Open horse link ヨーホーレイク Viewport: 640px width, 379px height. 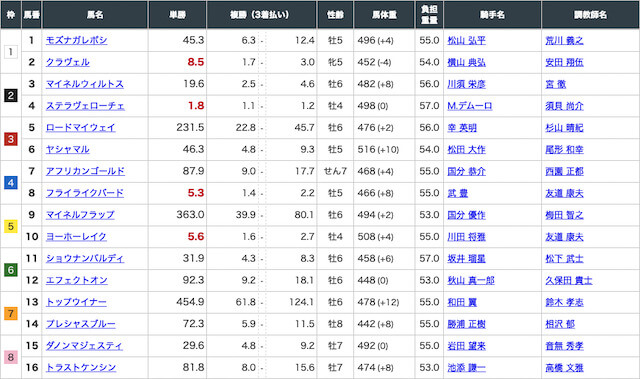76,237
